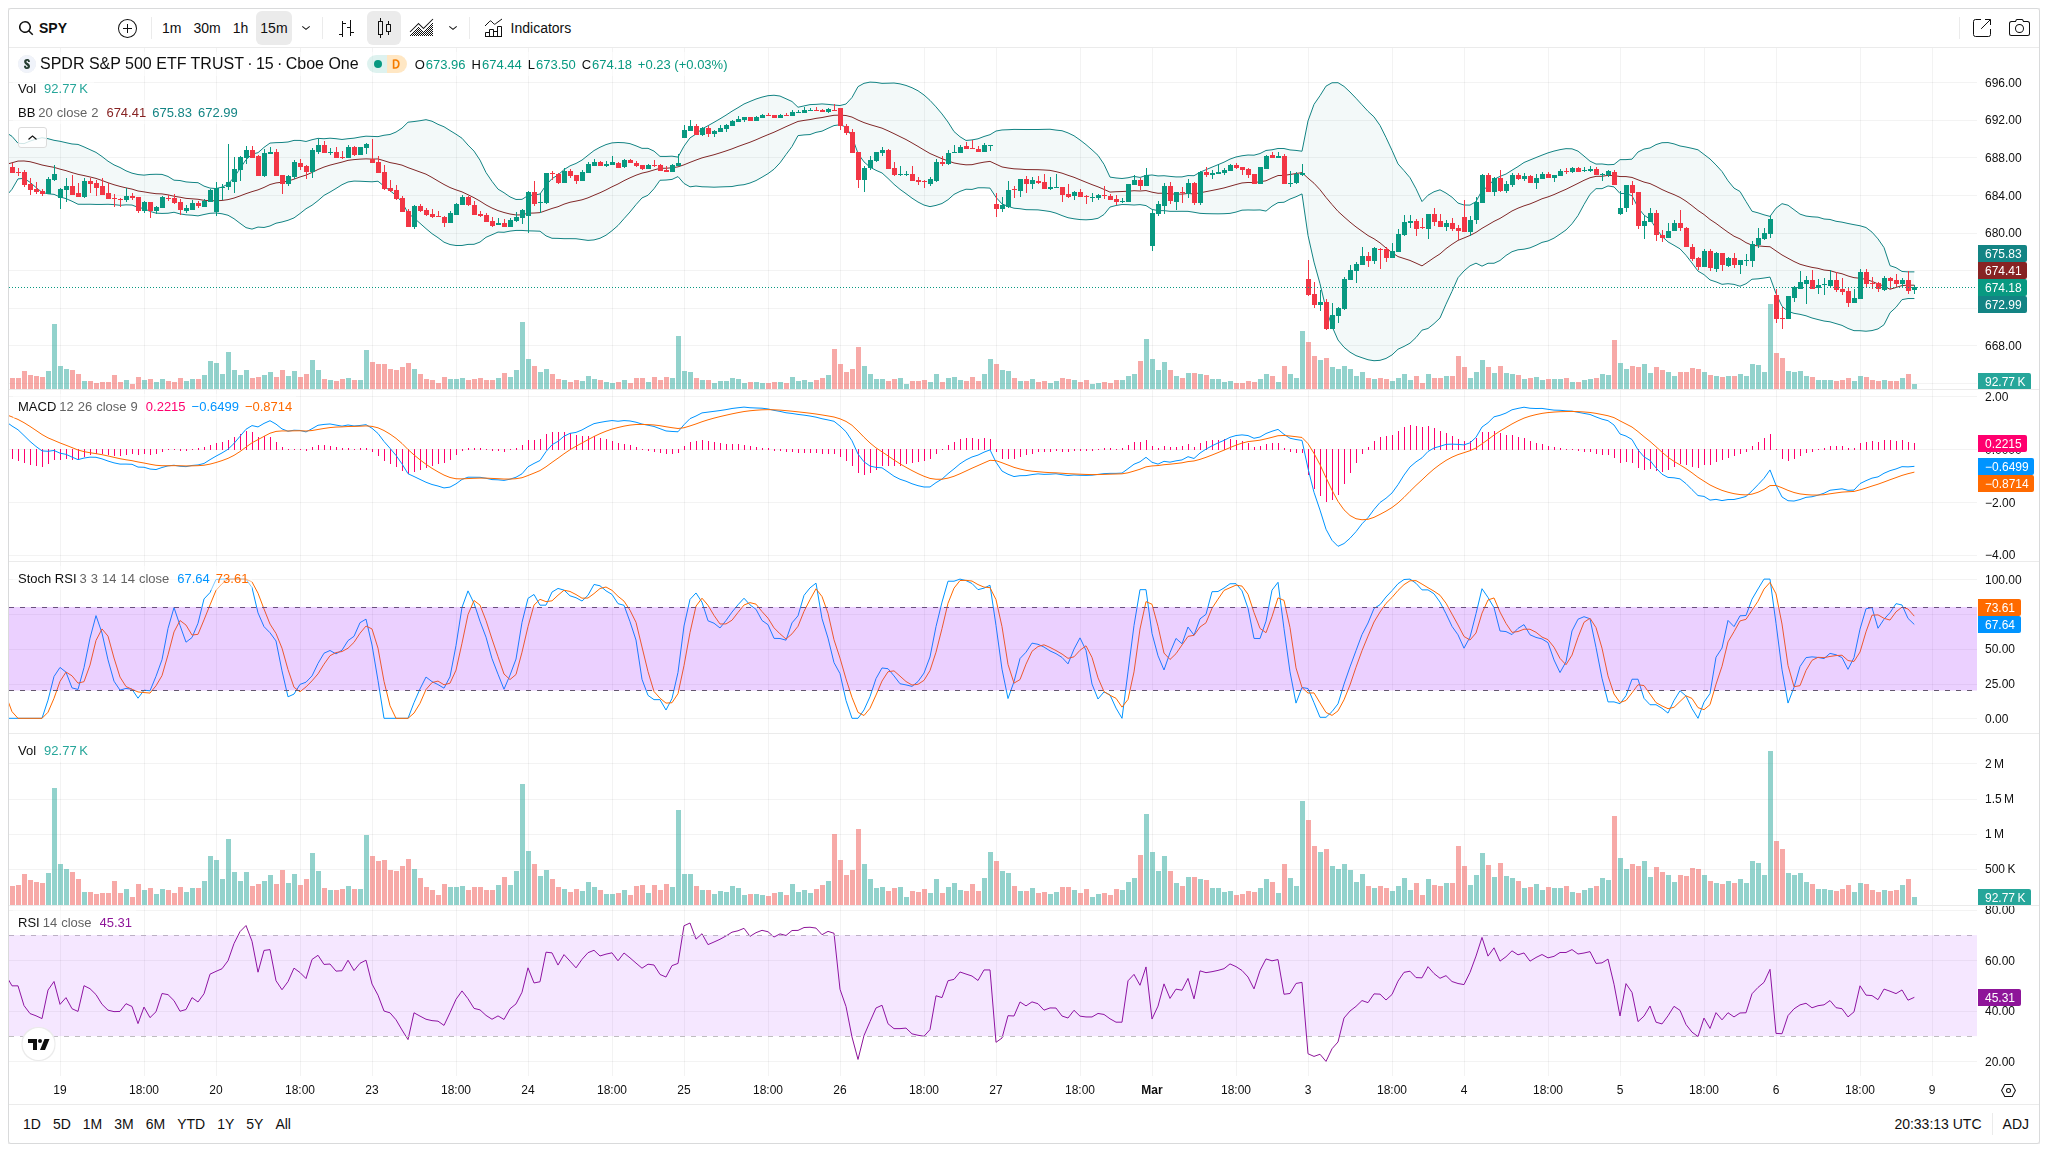Collapse the indicator legend chevron
2048x1152 pixels.
[32, 137]
